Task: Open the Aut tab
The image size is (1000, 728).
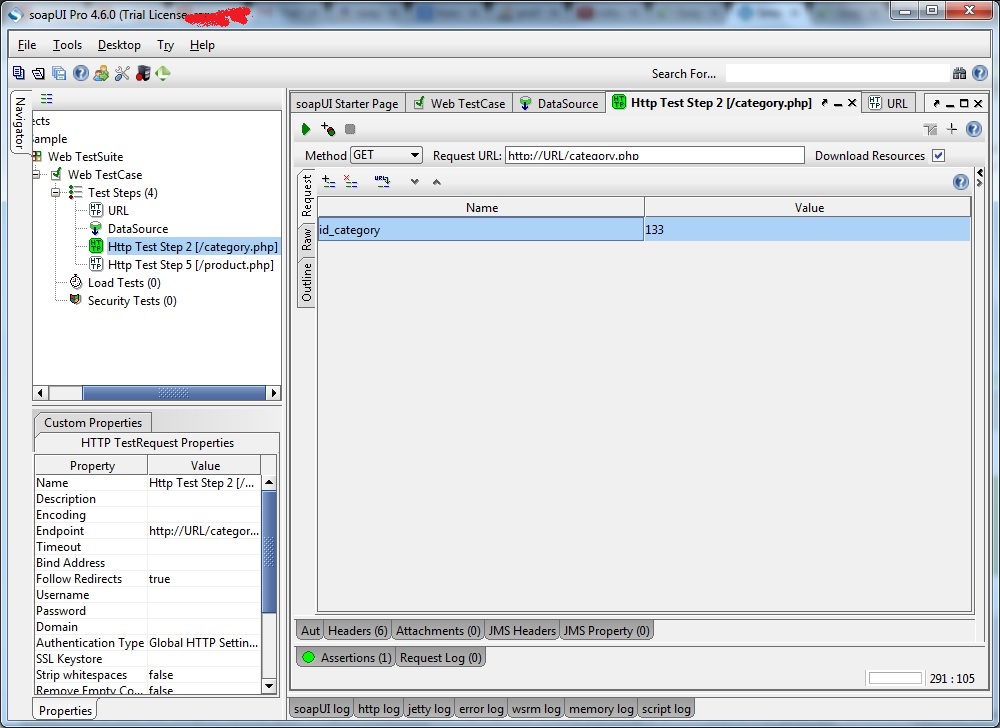Action: [310, 630]
